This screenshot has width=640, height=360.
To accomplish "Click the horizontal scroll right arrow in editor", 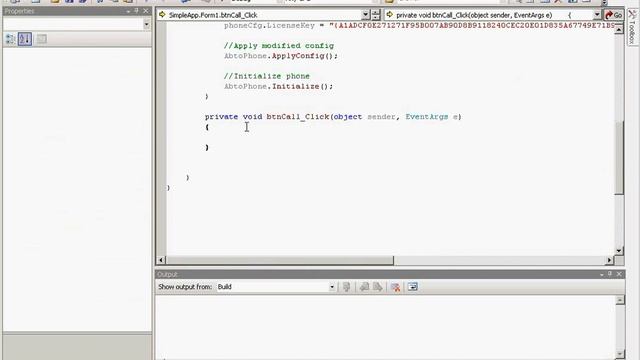I will (609, 260).
